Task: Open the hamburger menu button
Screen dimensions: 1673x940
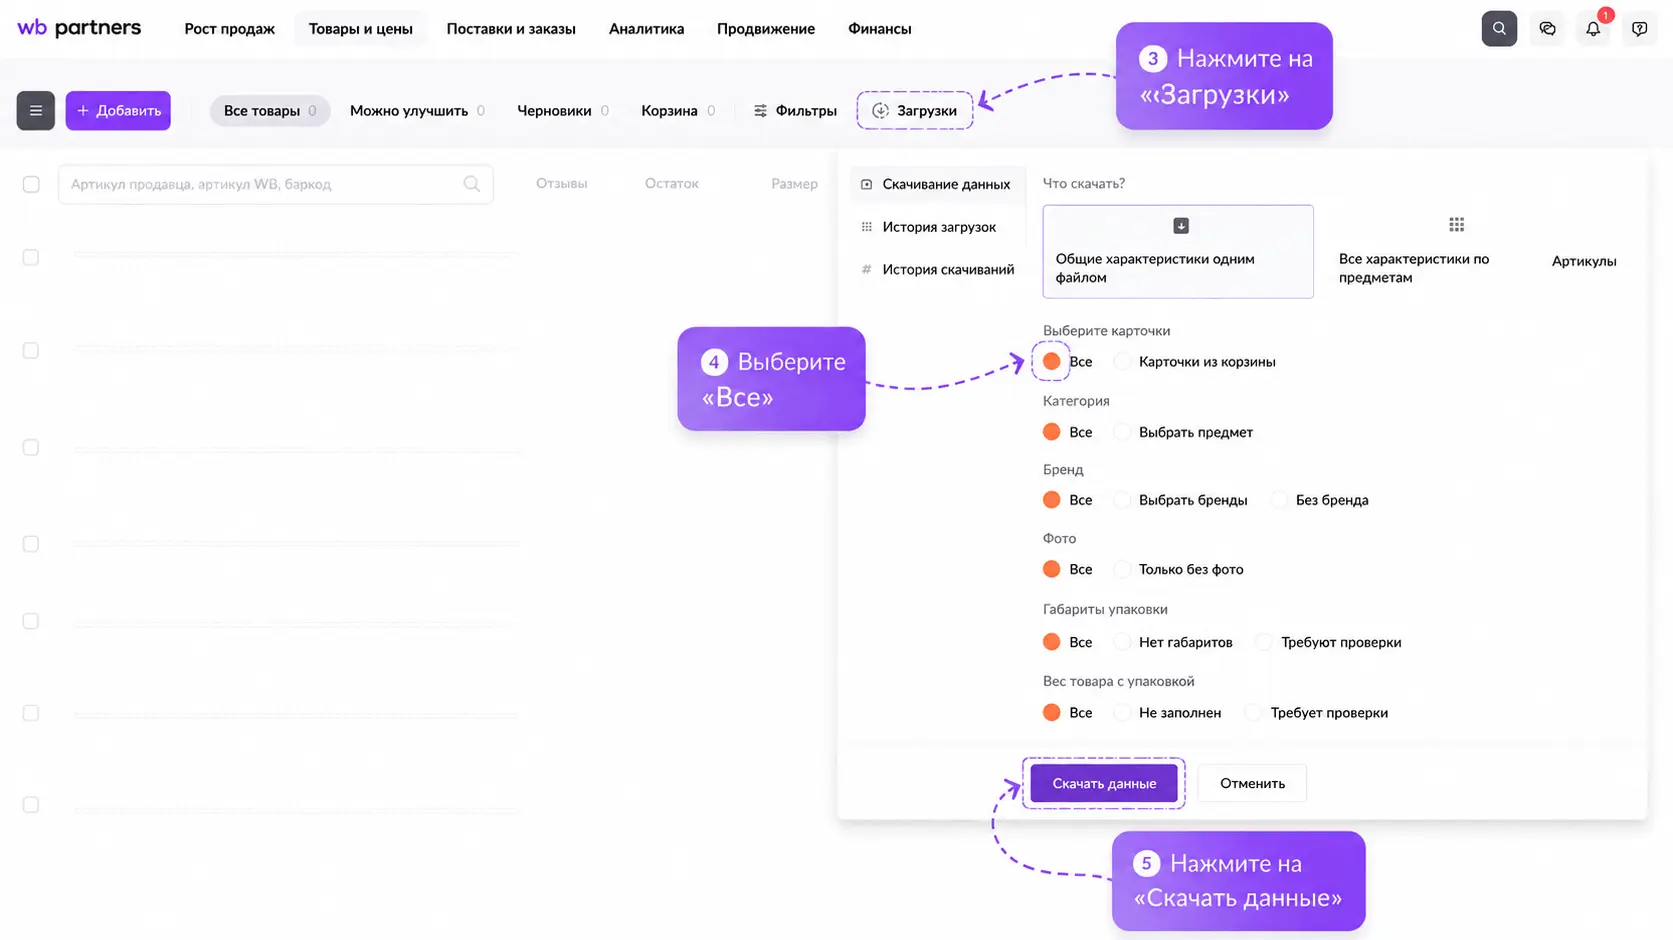Action: [x=35, y=110]
